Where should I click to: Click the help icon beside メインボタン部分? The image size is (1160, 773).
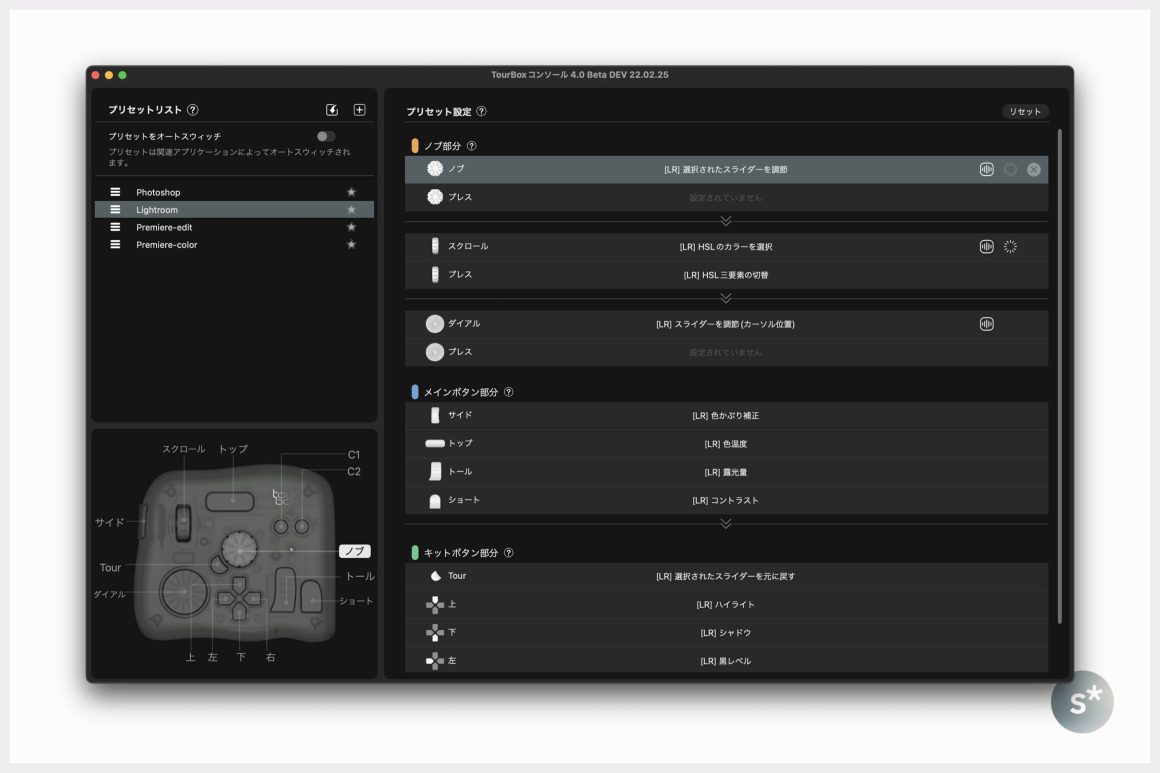(x=509, y=393)
